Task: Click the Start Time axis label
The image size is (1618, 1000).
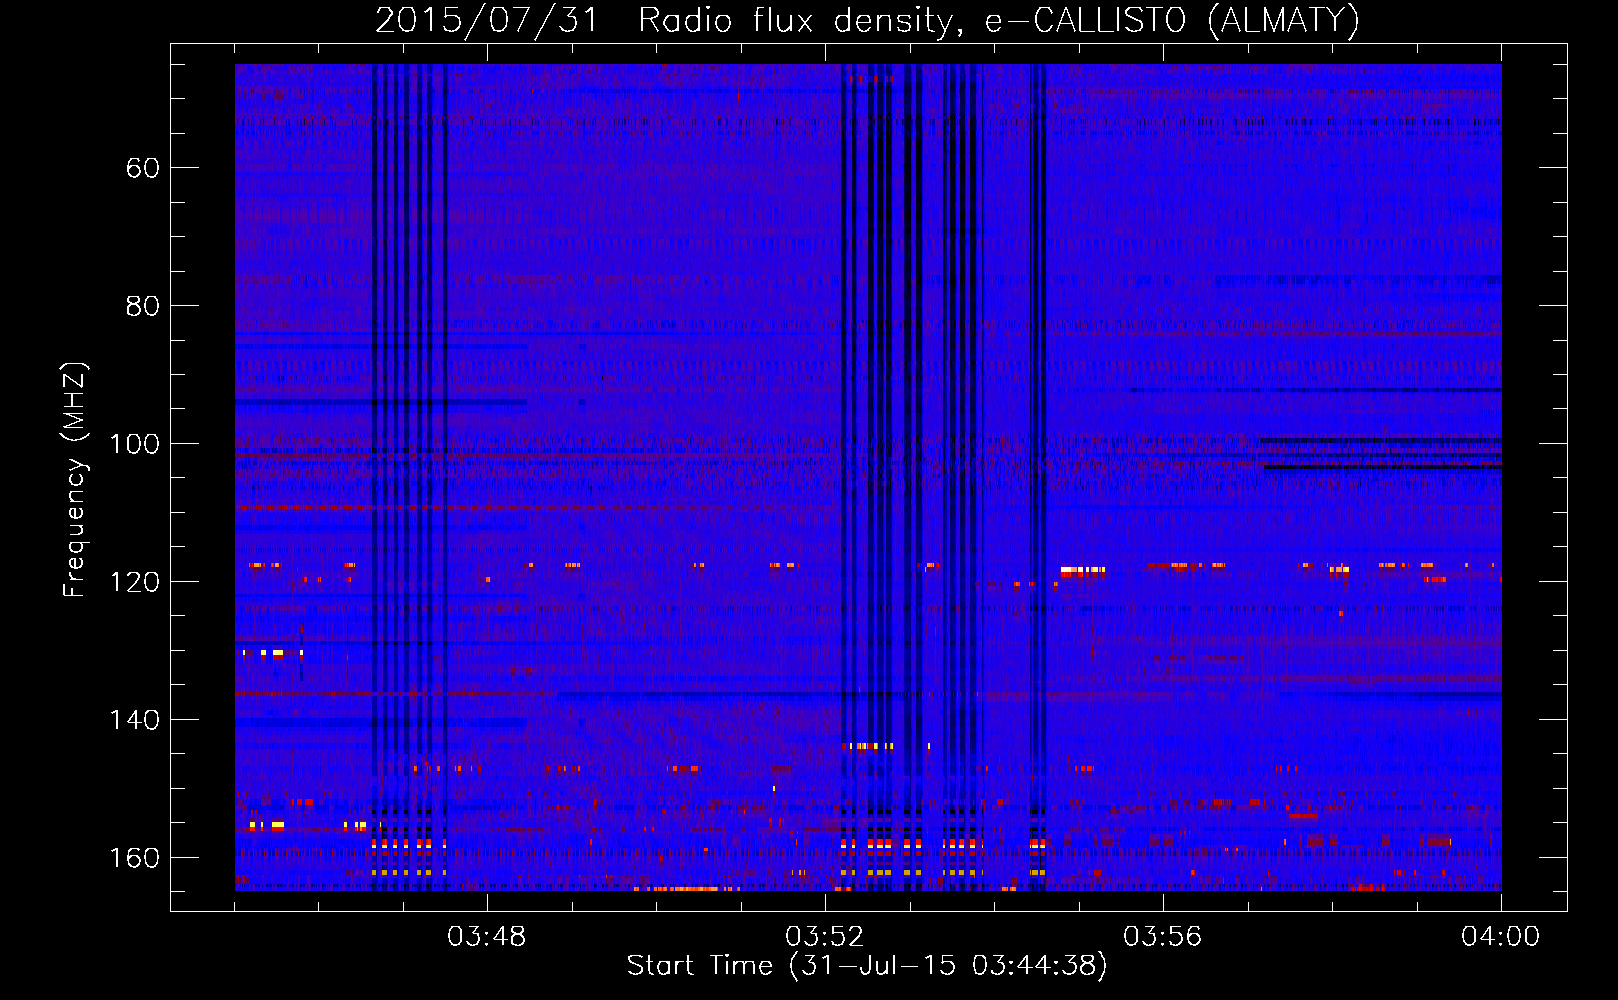Action: pyautogui.click(x=867, y=966)
